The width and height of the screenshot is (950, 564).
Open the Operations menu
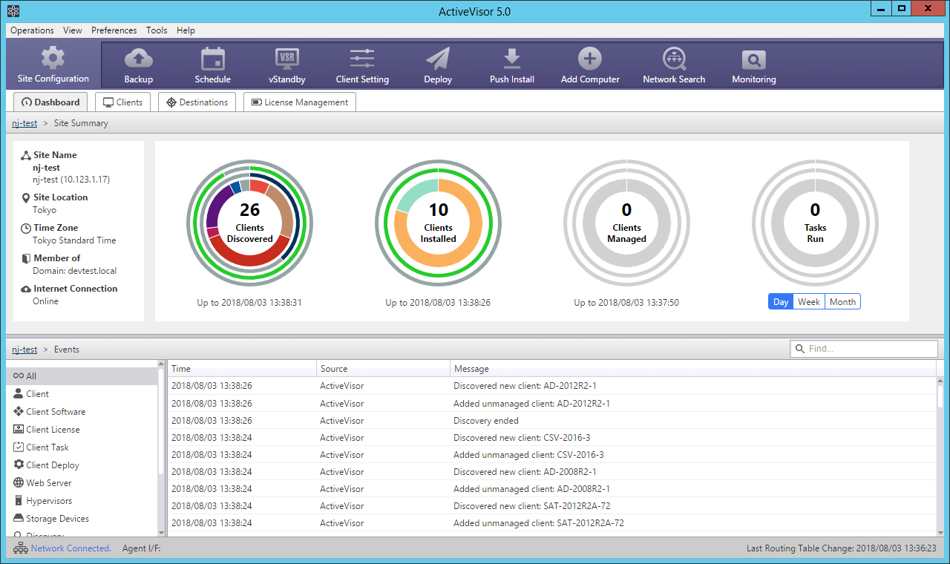pyautogui.click(x=32, y=30)
